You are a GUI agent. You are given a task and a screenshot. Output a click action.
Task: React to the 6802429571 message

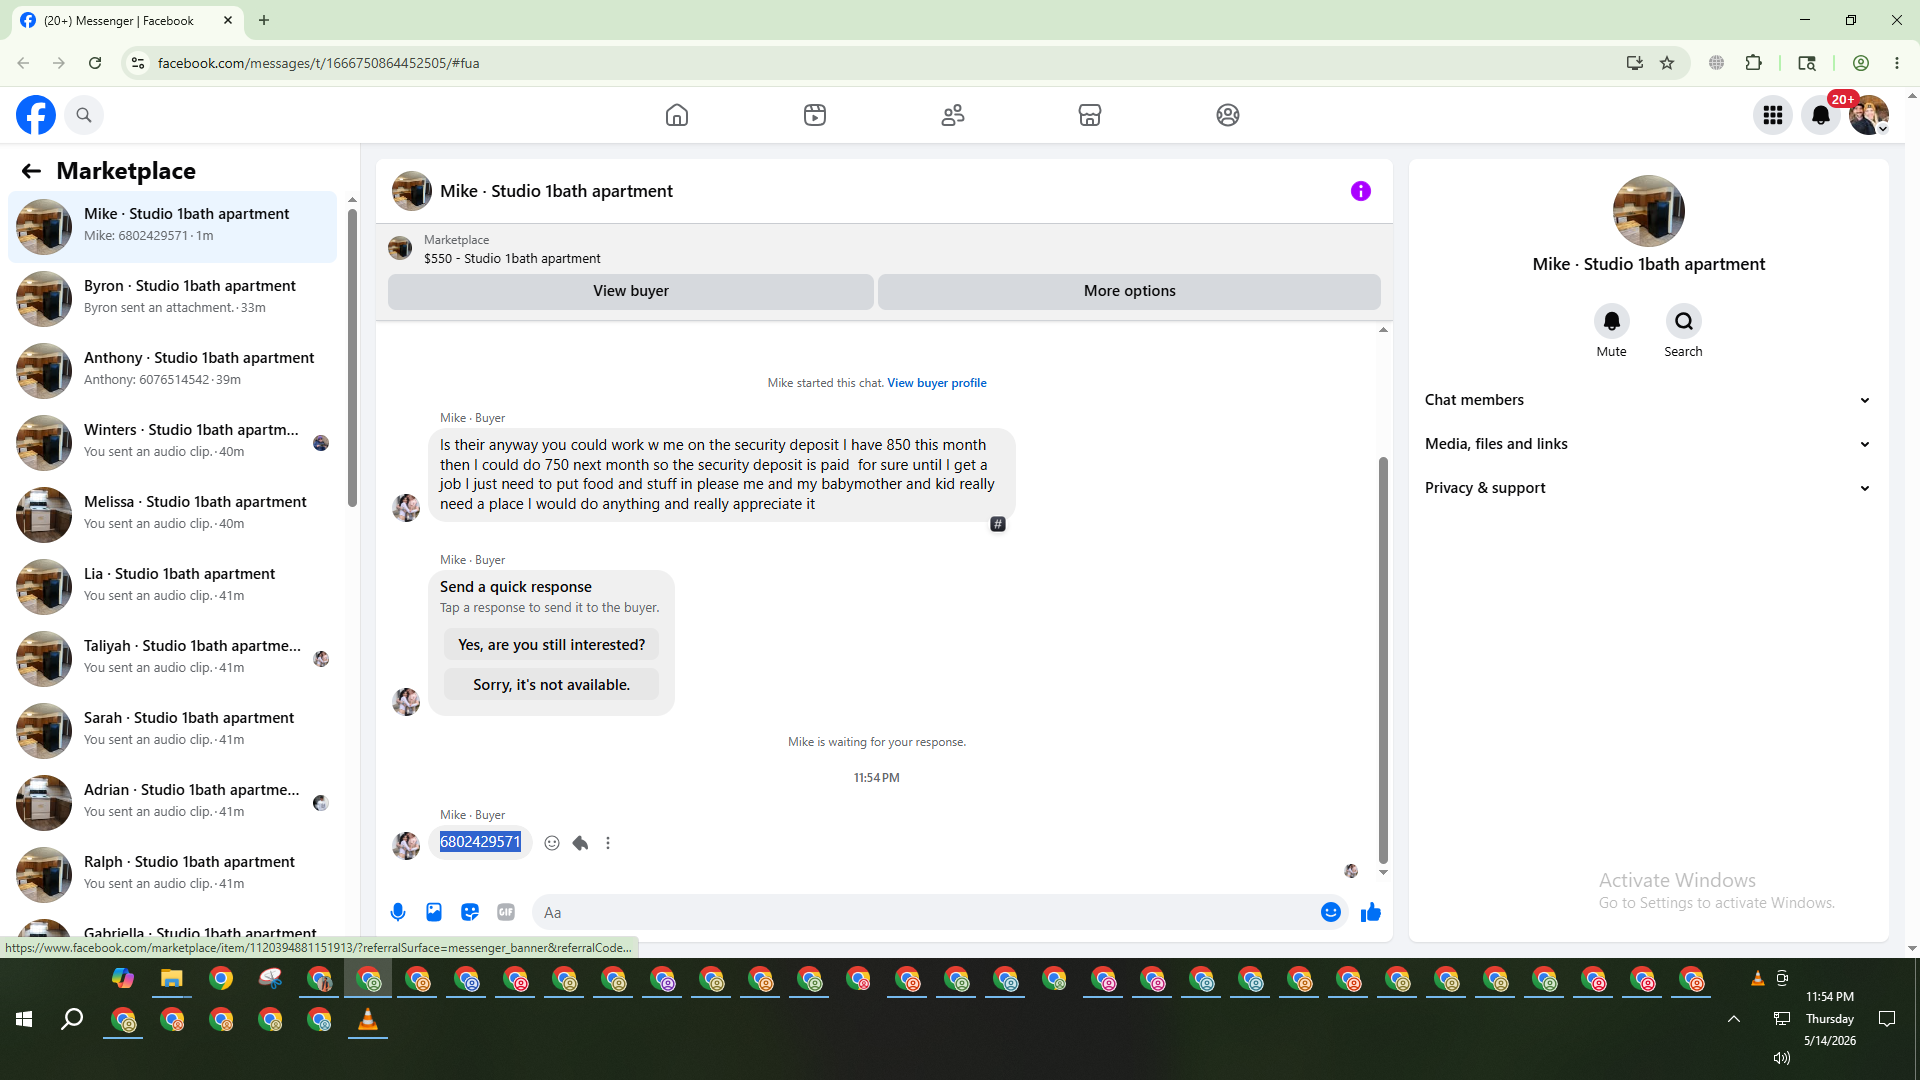pos(552,843)
